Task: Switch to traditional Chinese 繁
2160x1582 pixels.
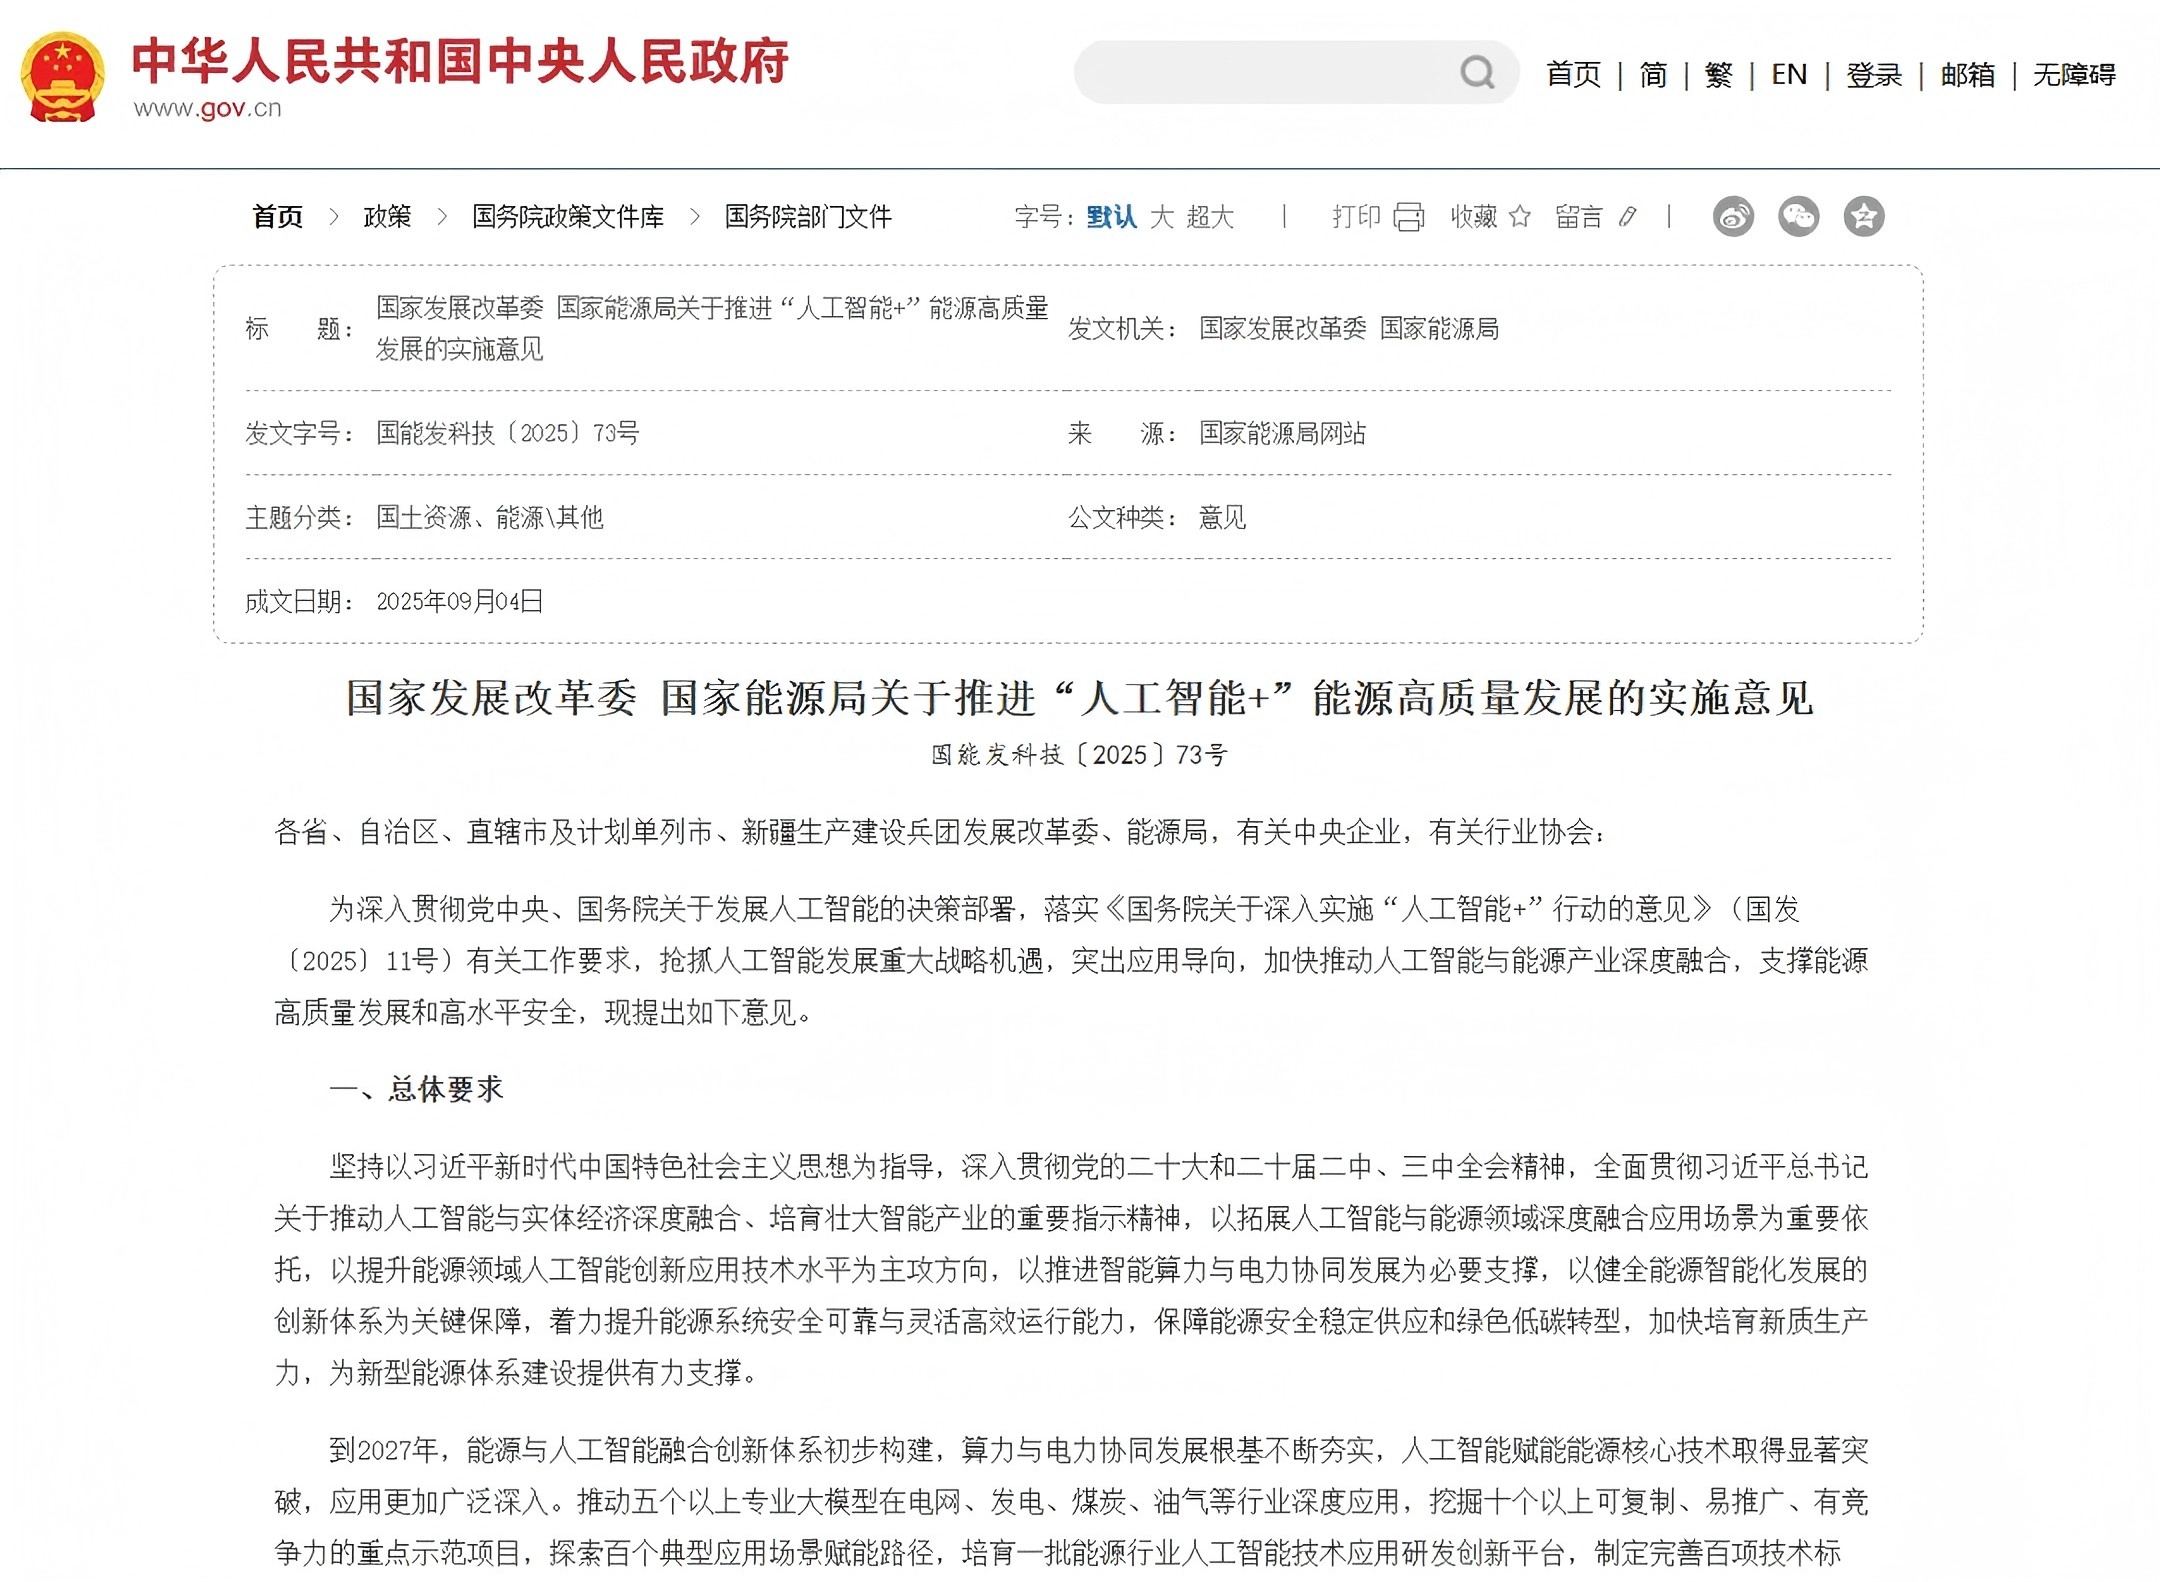Action: pos(1719,75)
